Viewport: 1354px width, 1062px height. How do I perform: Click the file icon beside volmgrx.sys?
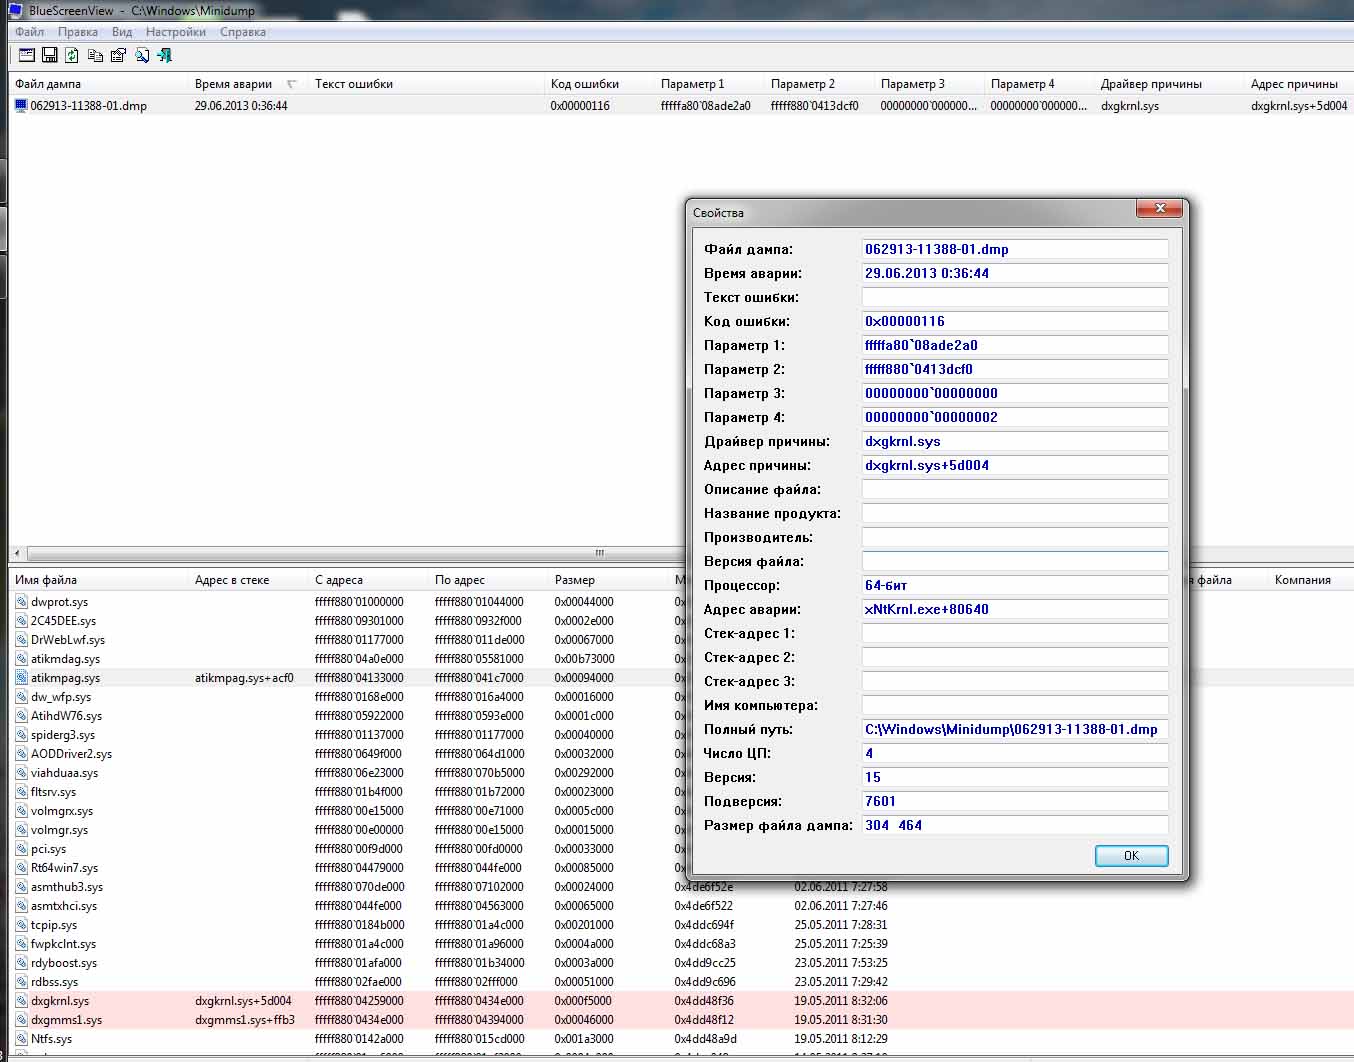click(x=21, y=811)
